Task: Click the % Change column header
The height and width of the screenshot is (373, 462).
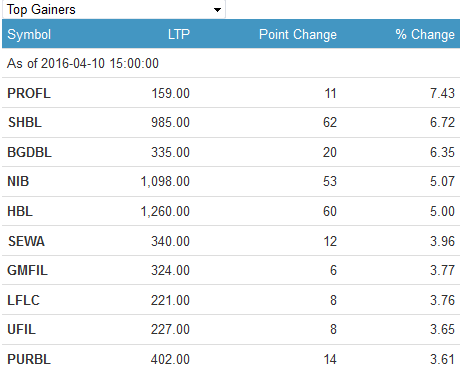Action: (425, 34)
